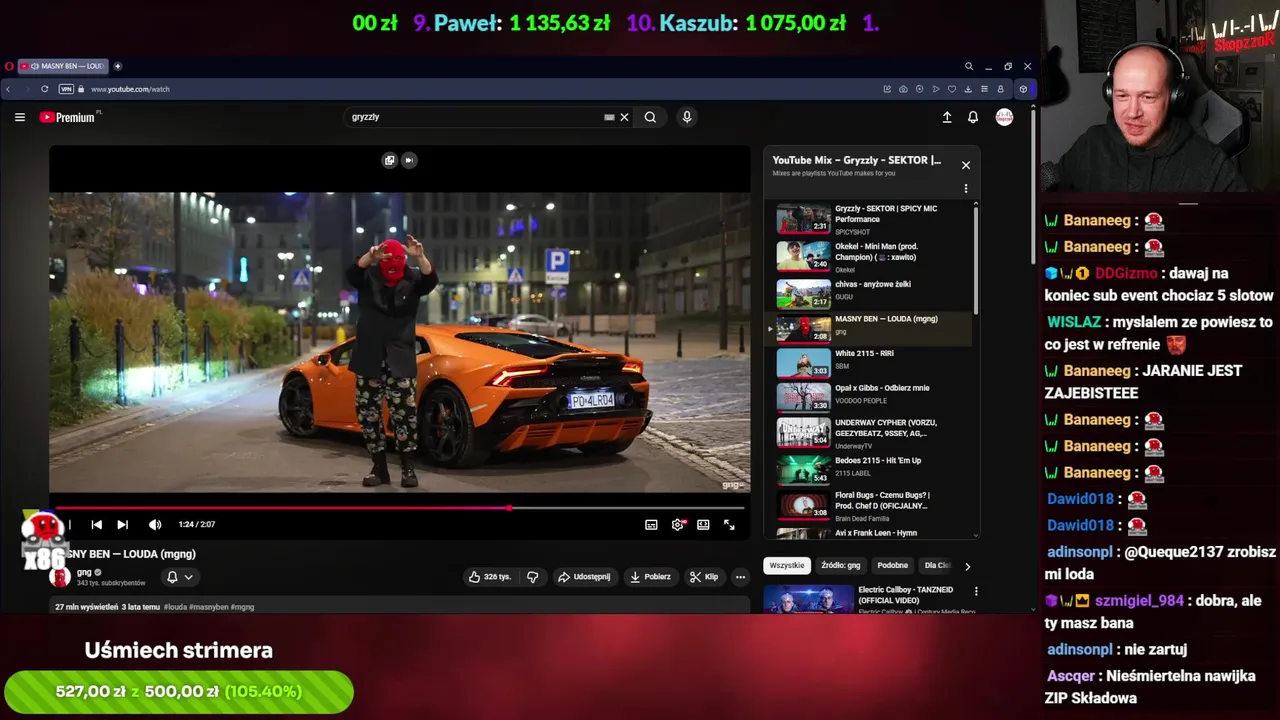1280x720 pixels.
Task: Click the youtube.com/watch address bar
Action: click(x=130, y=89)
